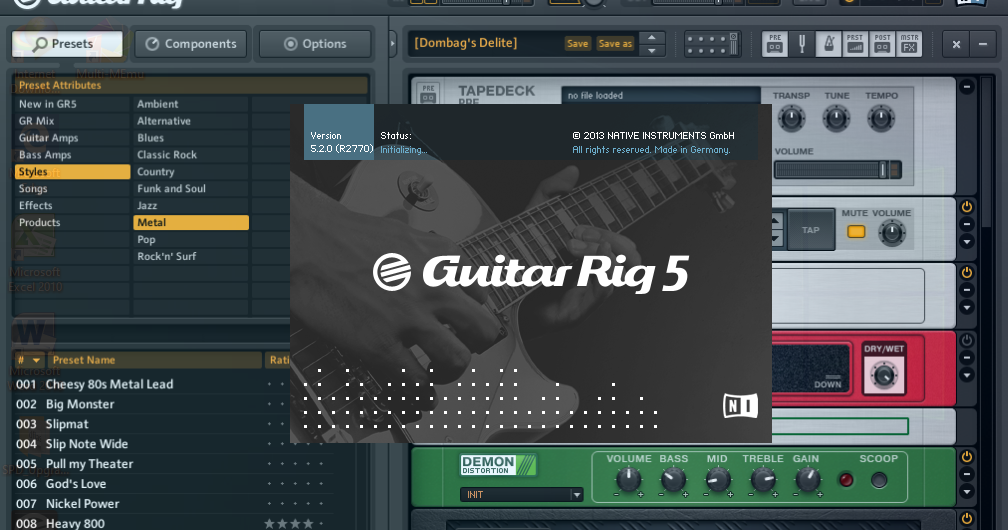
Task: Show the MSTR FX master effects section
Action: [x=909, y=44]
